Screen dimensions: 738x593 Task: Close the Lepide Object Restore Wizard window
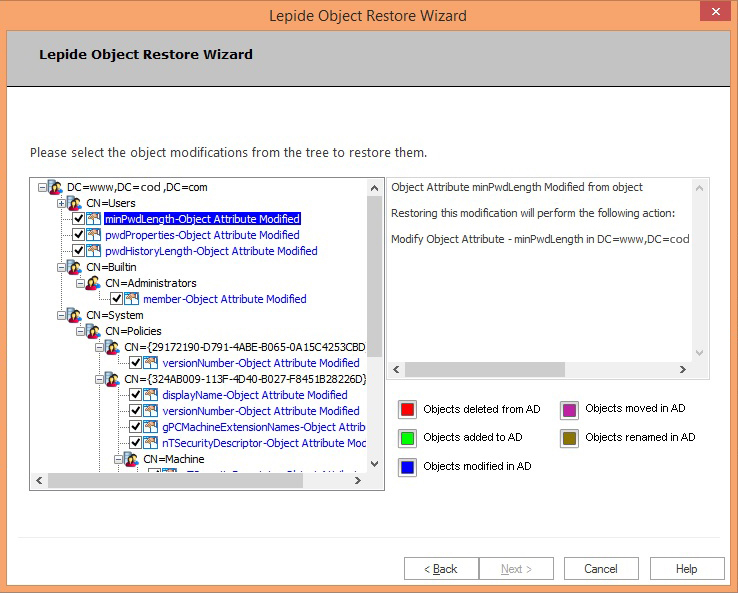[x=715, y=12]
